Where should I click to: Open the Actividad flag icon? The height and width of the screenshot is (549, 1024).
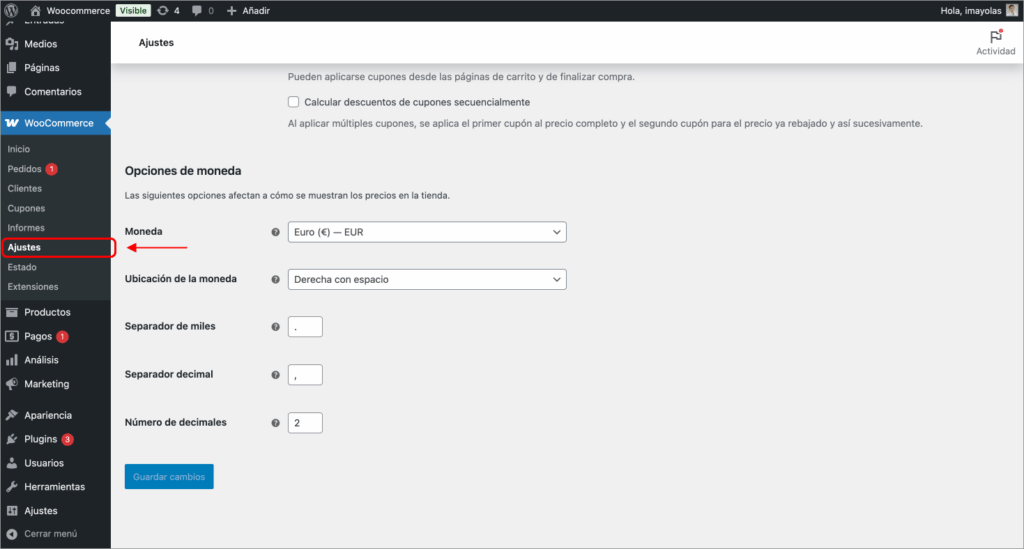[x=995, y=37]
